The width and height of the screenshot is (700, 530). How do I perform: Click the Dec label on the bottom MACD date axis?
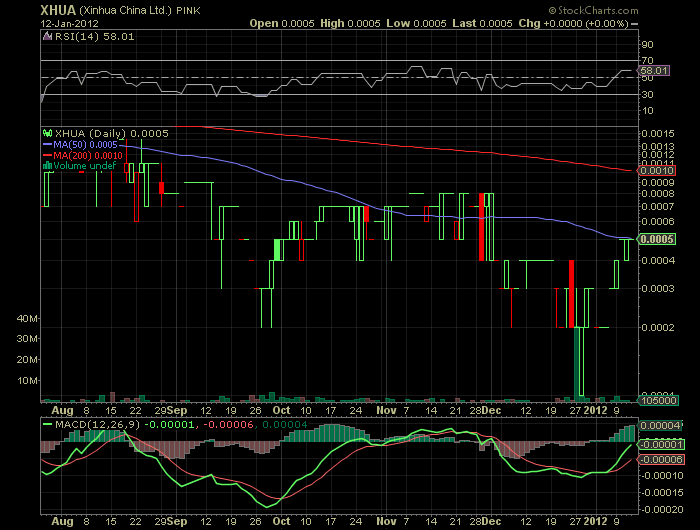[491, 521]
